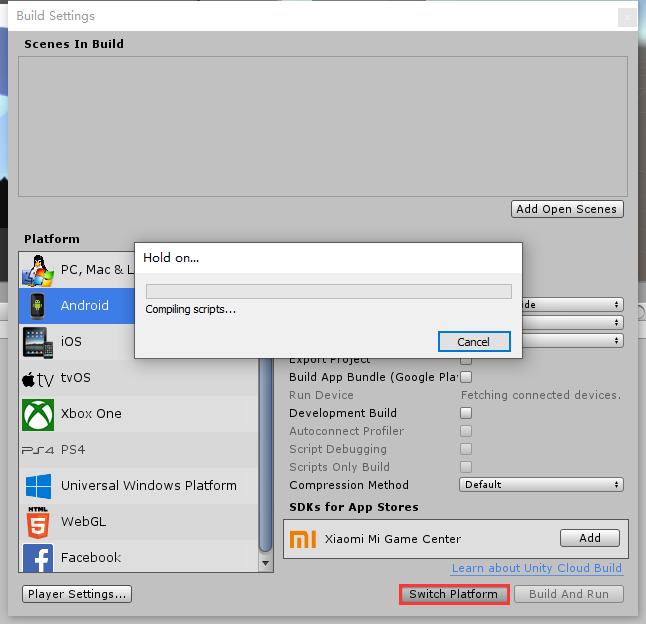Toggle the Script Debugging checkbox

[466, 449]
